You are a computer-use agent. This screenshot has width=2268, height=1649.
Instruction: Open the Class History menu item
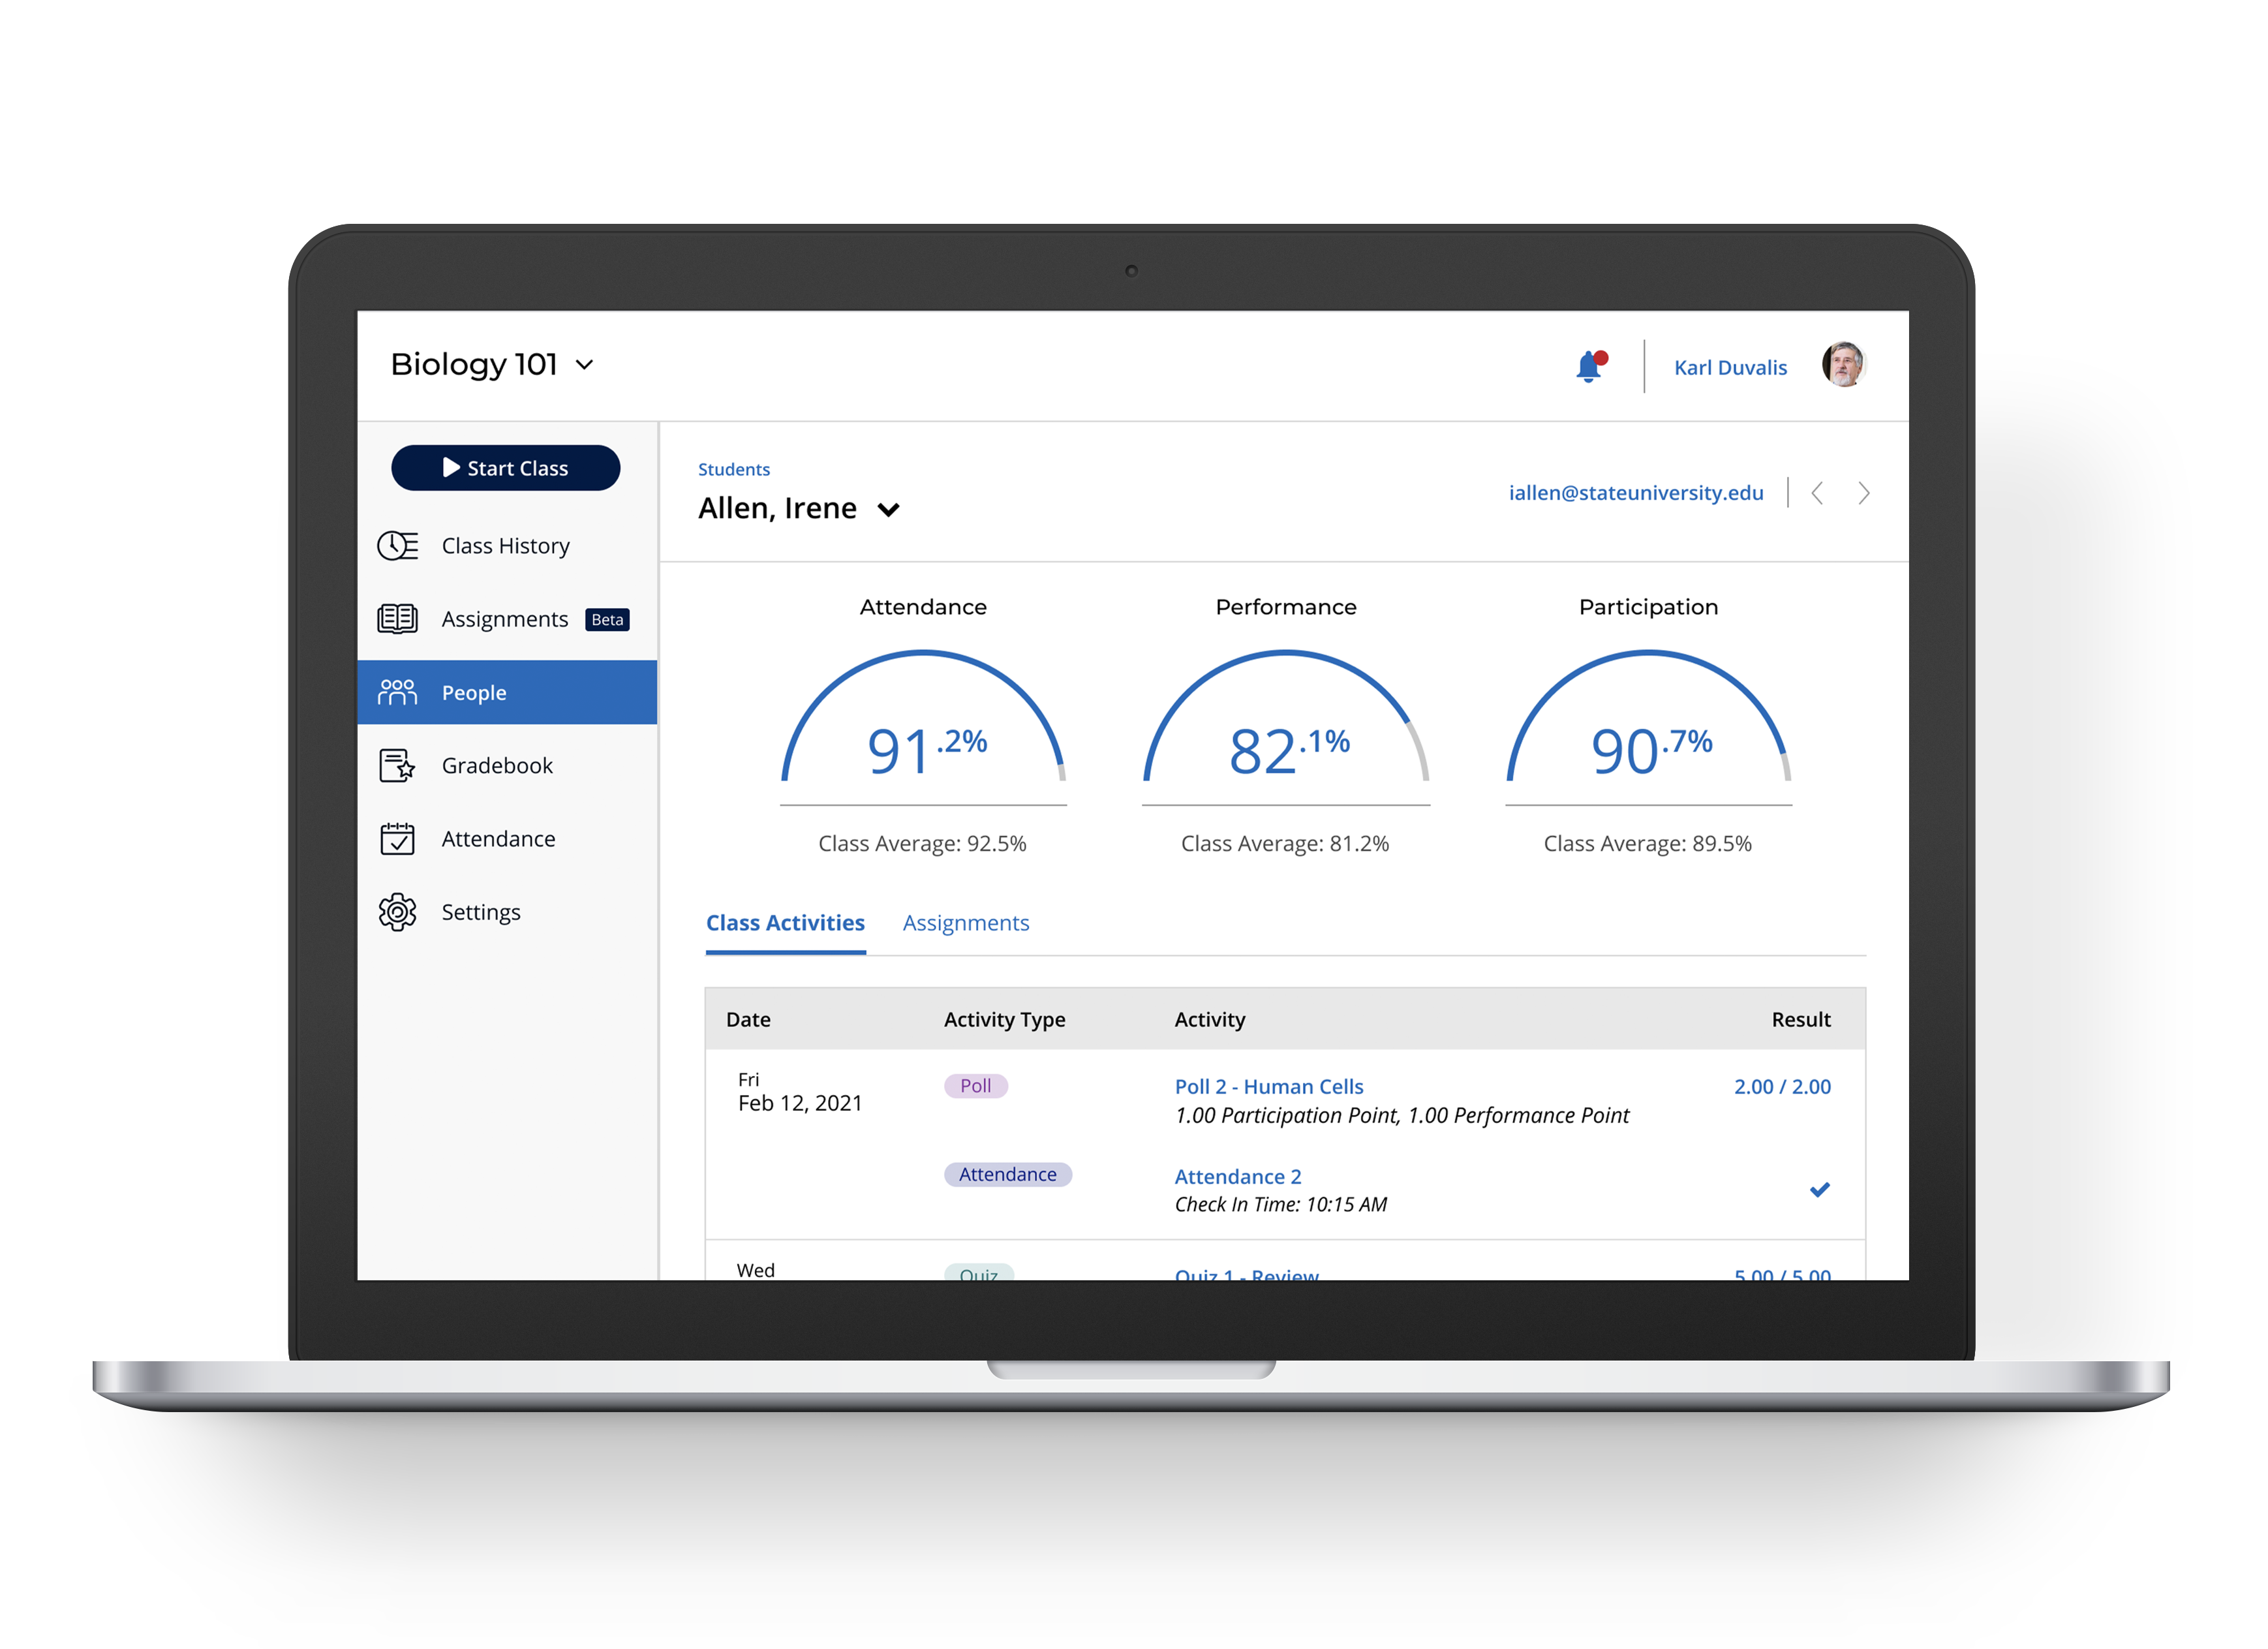pyautogui.click(x=507, y=546)
